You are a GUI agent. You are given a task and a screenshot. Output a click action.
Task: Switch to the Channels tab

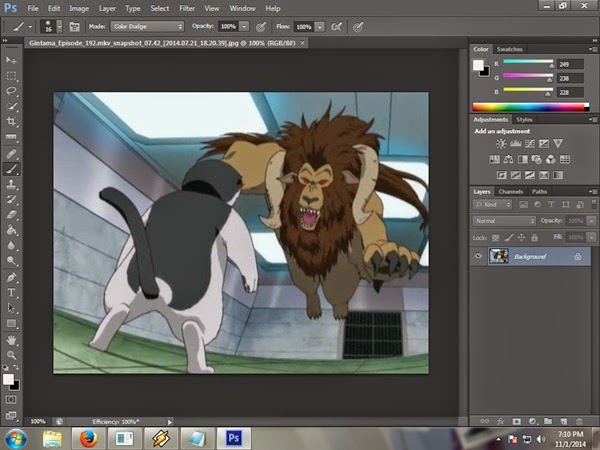tap(511, 191)
